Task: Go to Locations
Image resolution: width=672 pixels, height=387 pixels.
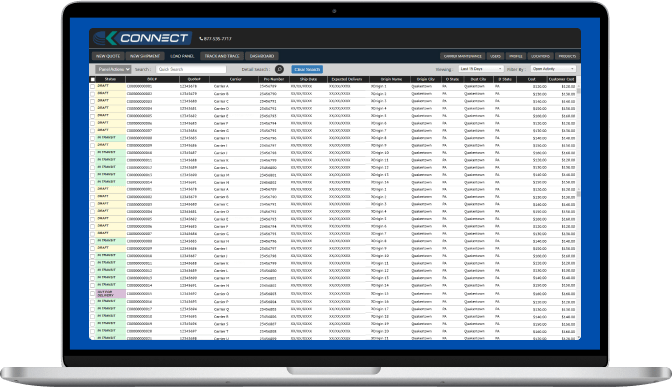Action: [x=540, y=56]
